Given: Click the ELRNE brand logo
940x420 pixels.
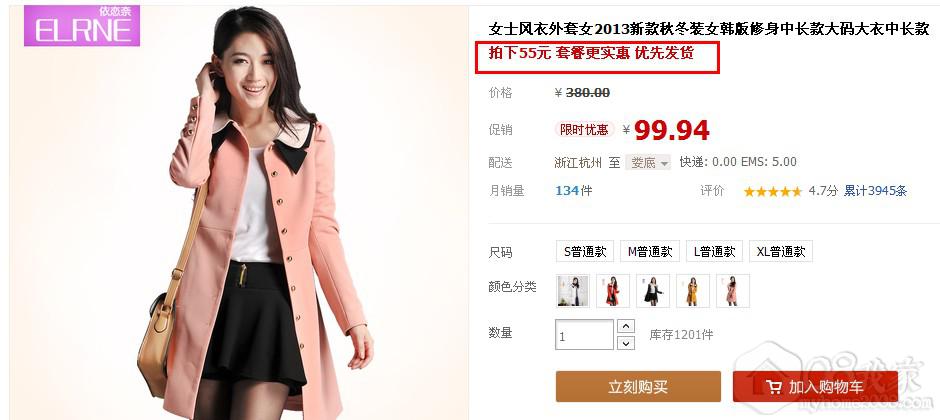Looking at the screenshot, I should pos(82,26).
